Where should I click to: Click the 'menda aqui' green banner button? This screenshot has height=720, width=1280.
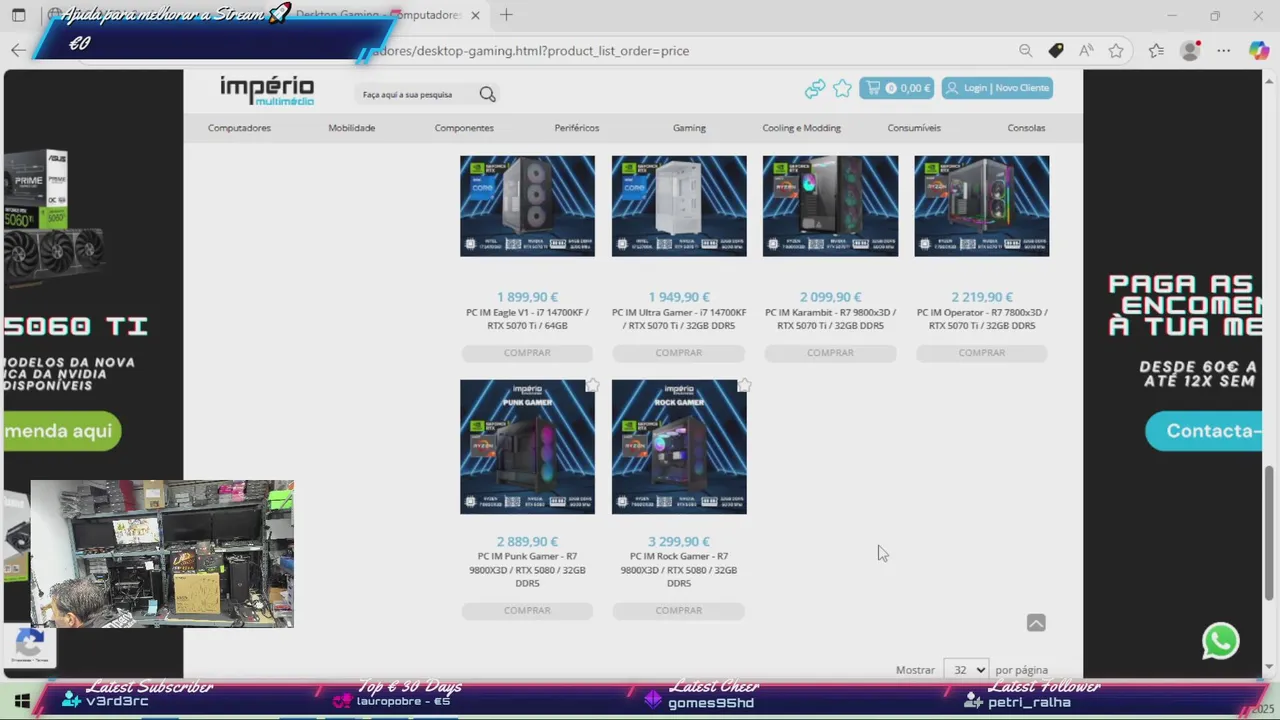pyautogui.click(x=62, y=431)
